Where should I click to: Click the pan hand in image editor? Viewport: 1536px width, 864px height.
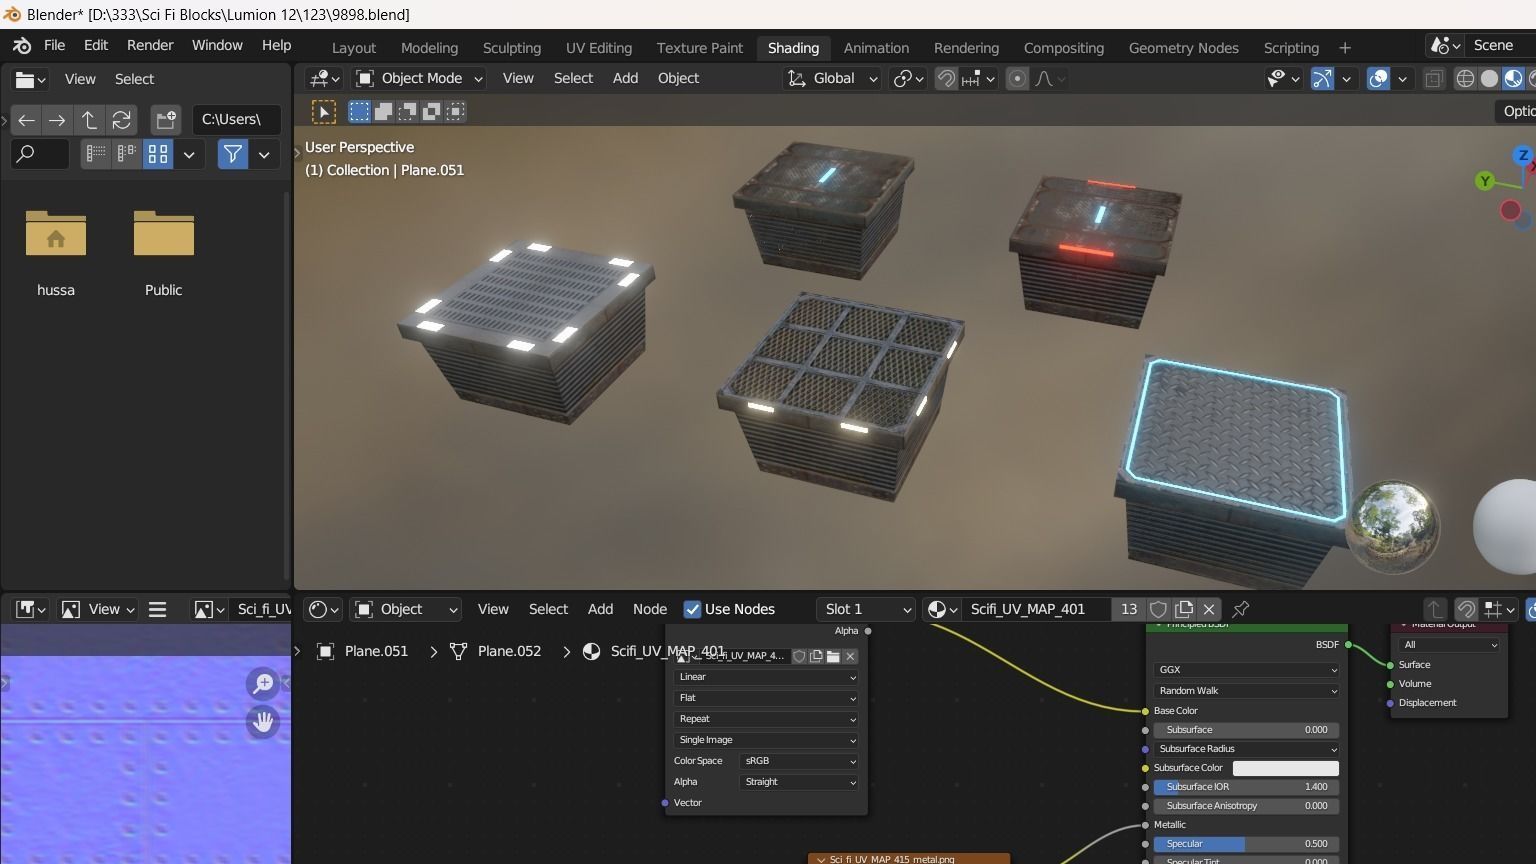pyautogui.click(x=263, y=722)
